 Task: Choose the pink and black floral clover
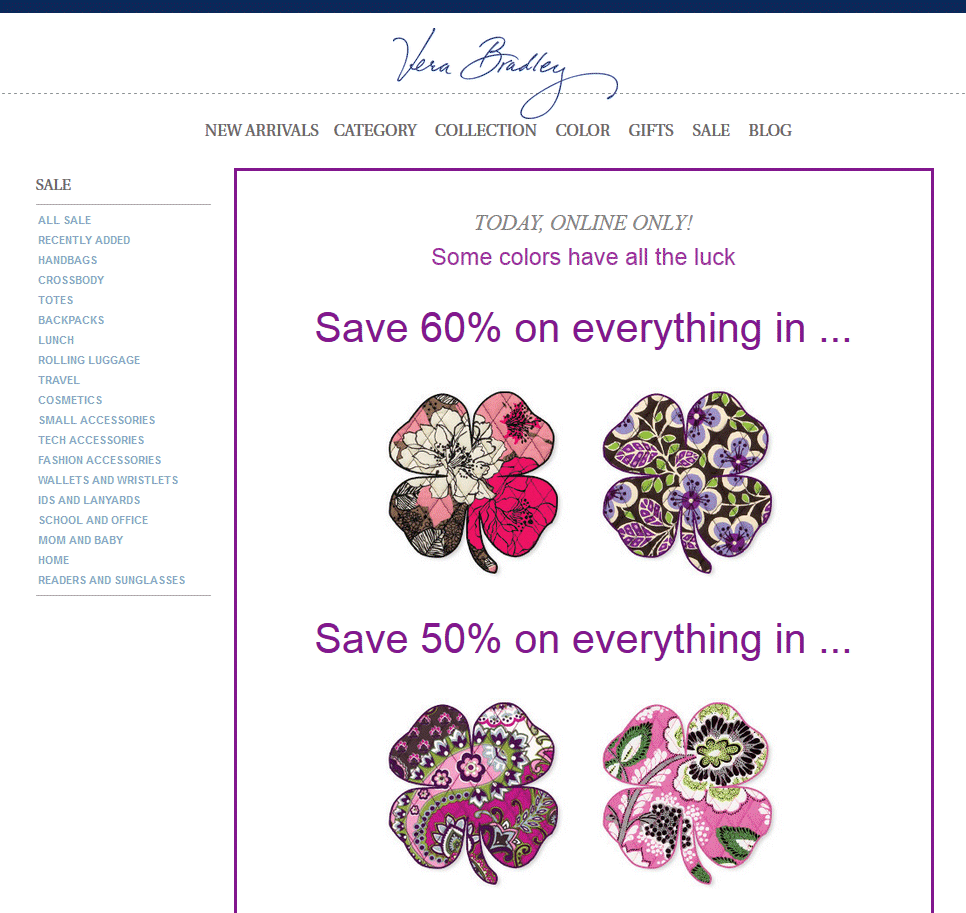pos(687,793)
